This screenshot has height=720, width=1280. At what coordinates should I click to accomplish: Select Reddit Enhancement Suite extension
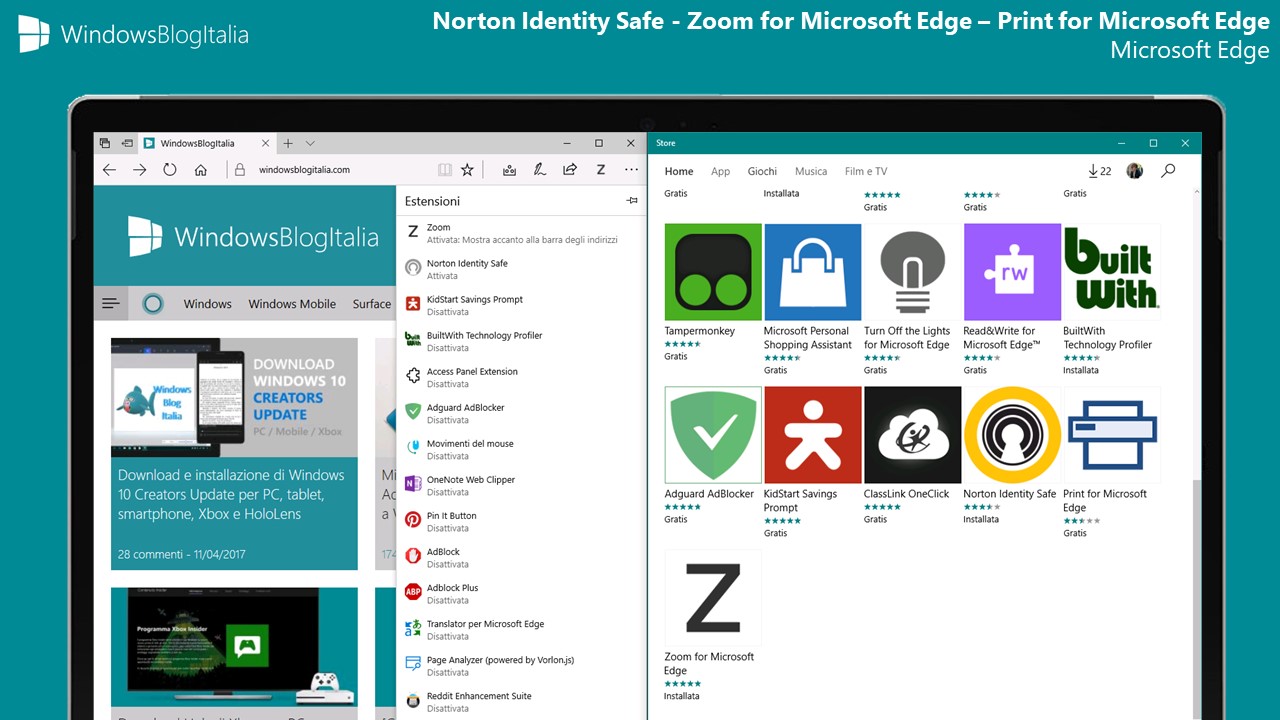520,702
